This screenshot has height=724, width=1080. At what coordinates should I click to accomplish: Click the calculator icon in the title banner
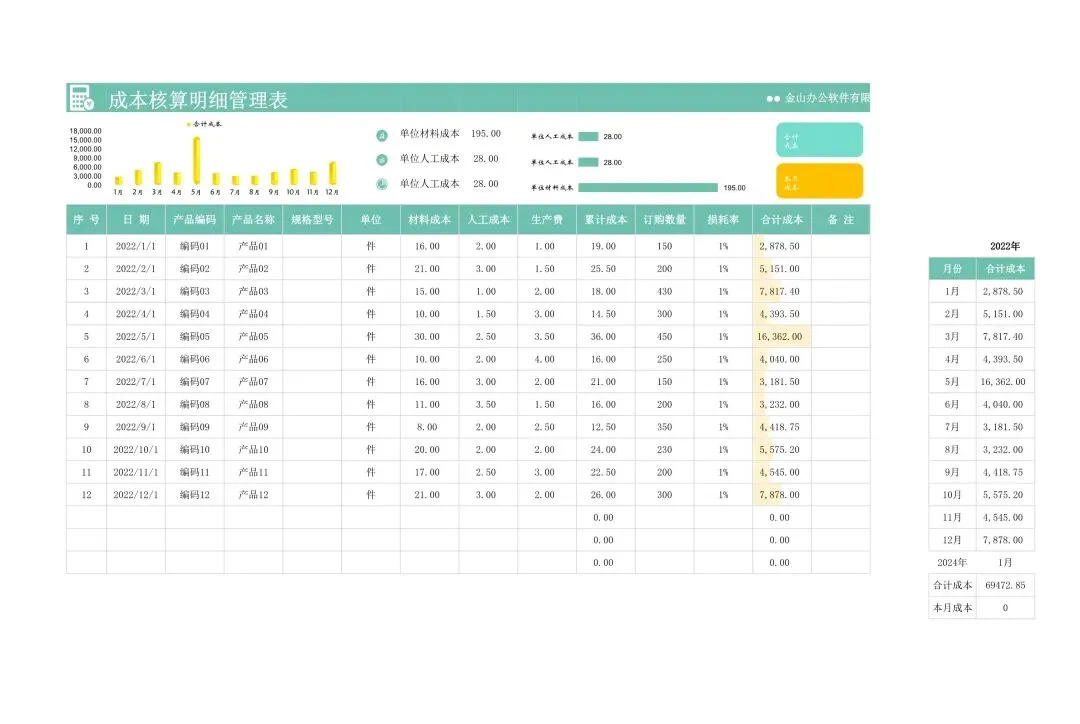81,98
